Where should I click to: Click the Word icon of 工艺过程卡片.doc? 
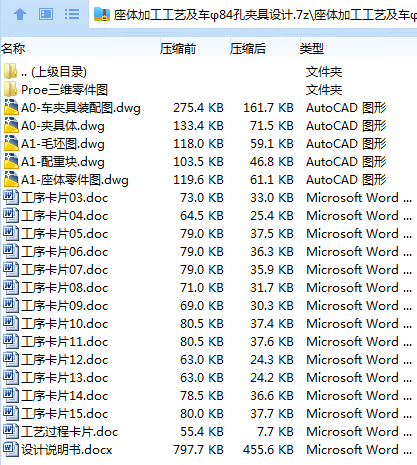[11, 431]
